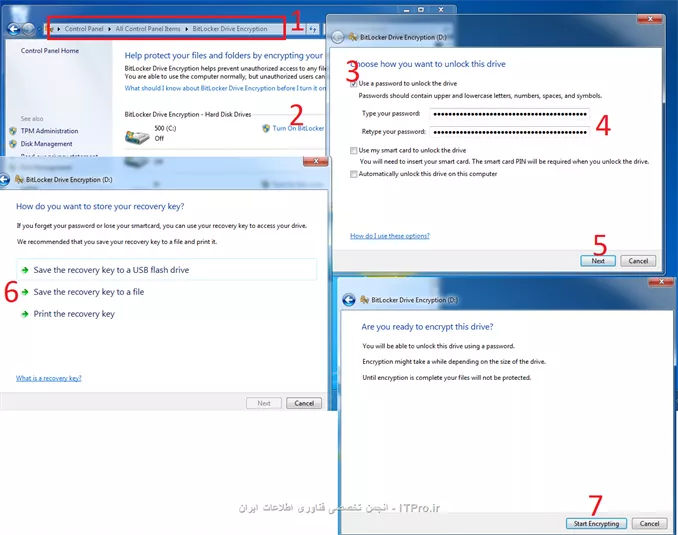The width and height of the screenshot is (678, 535).
Task: Click the Retype your password field
Action: click(509, 132)
